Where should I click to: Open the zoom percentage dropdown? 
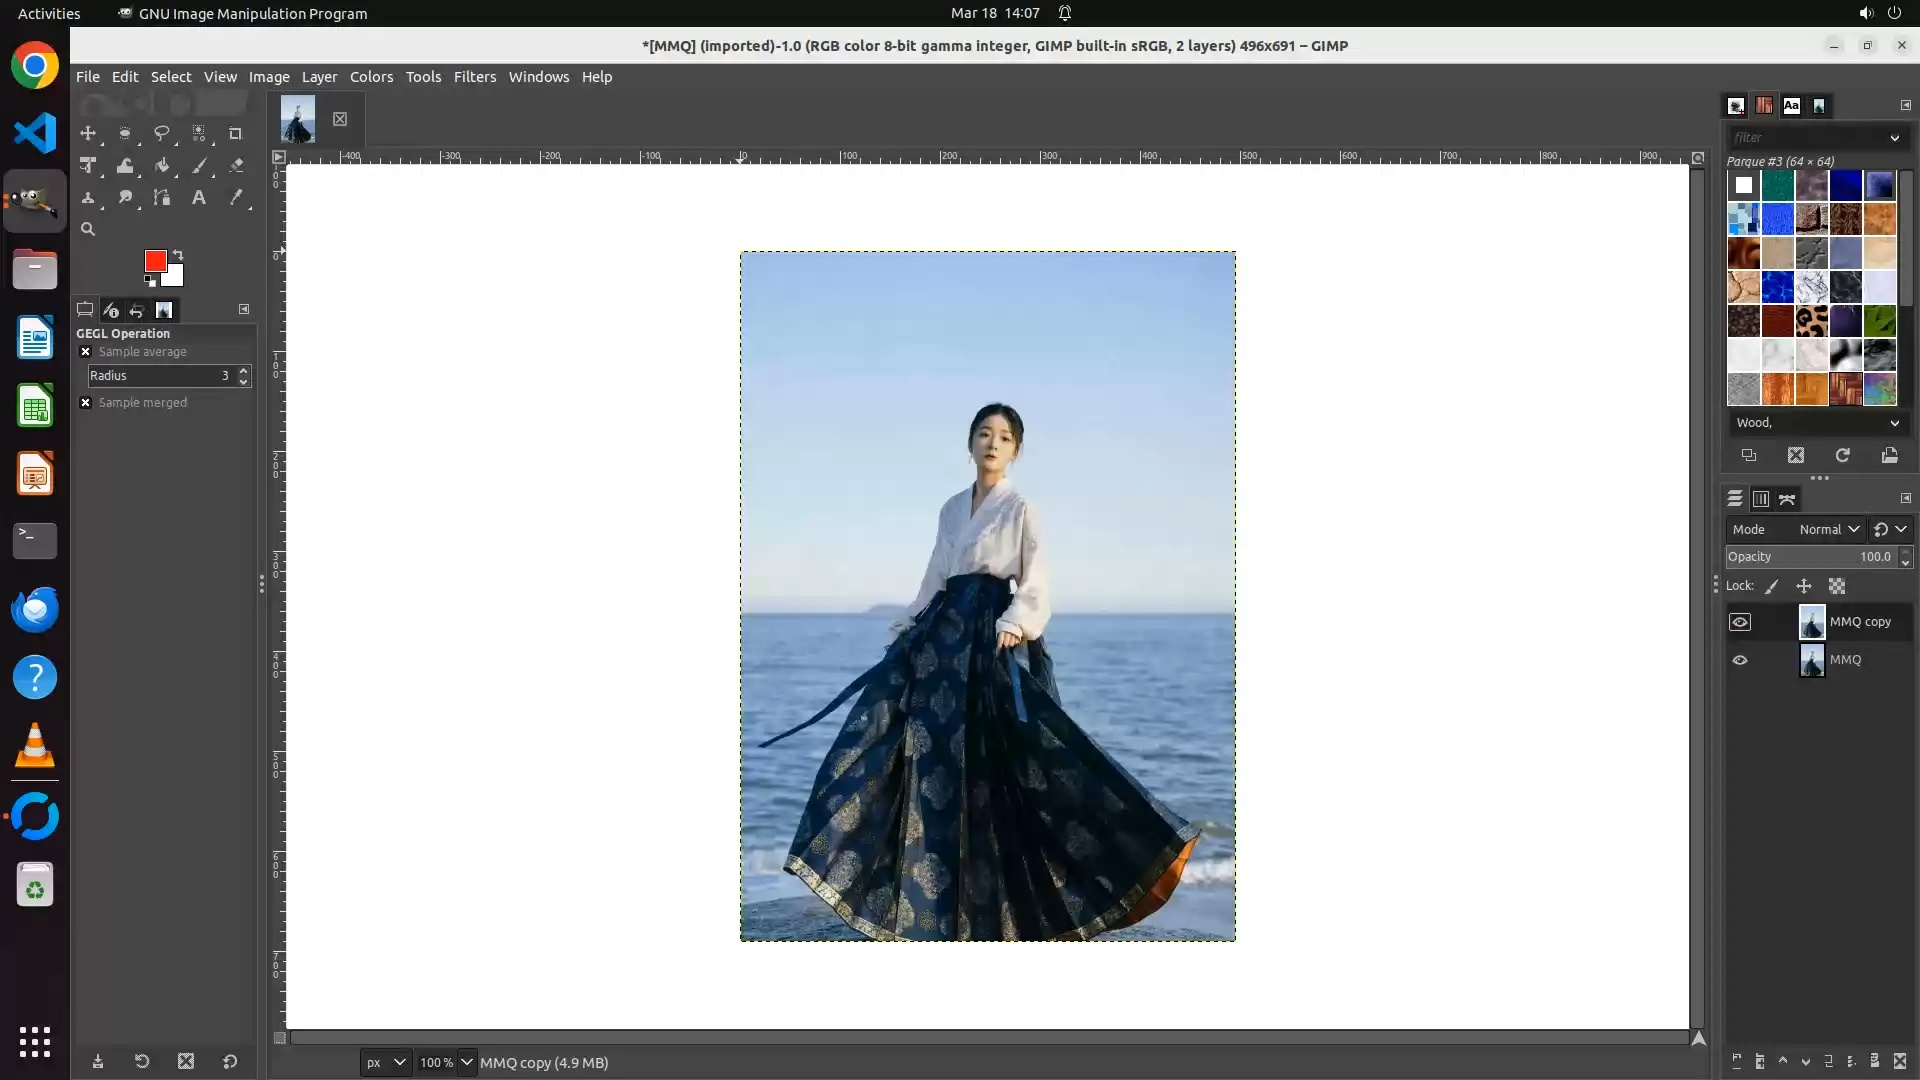(466, 1062)
